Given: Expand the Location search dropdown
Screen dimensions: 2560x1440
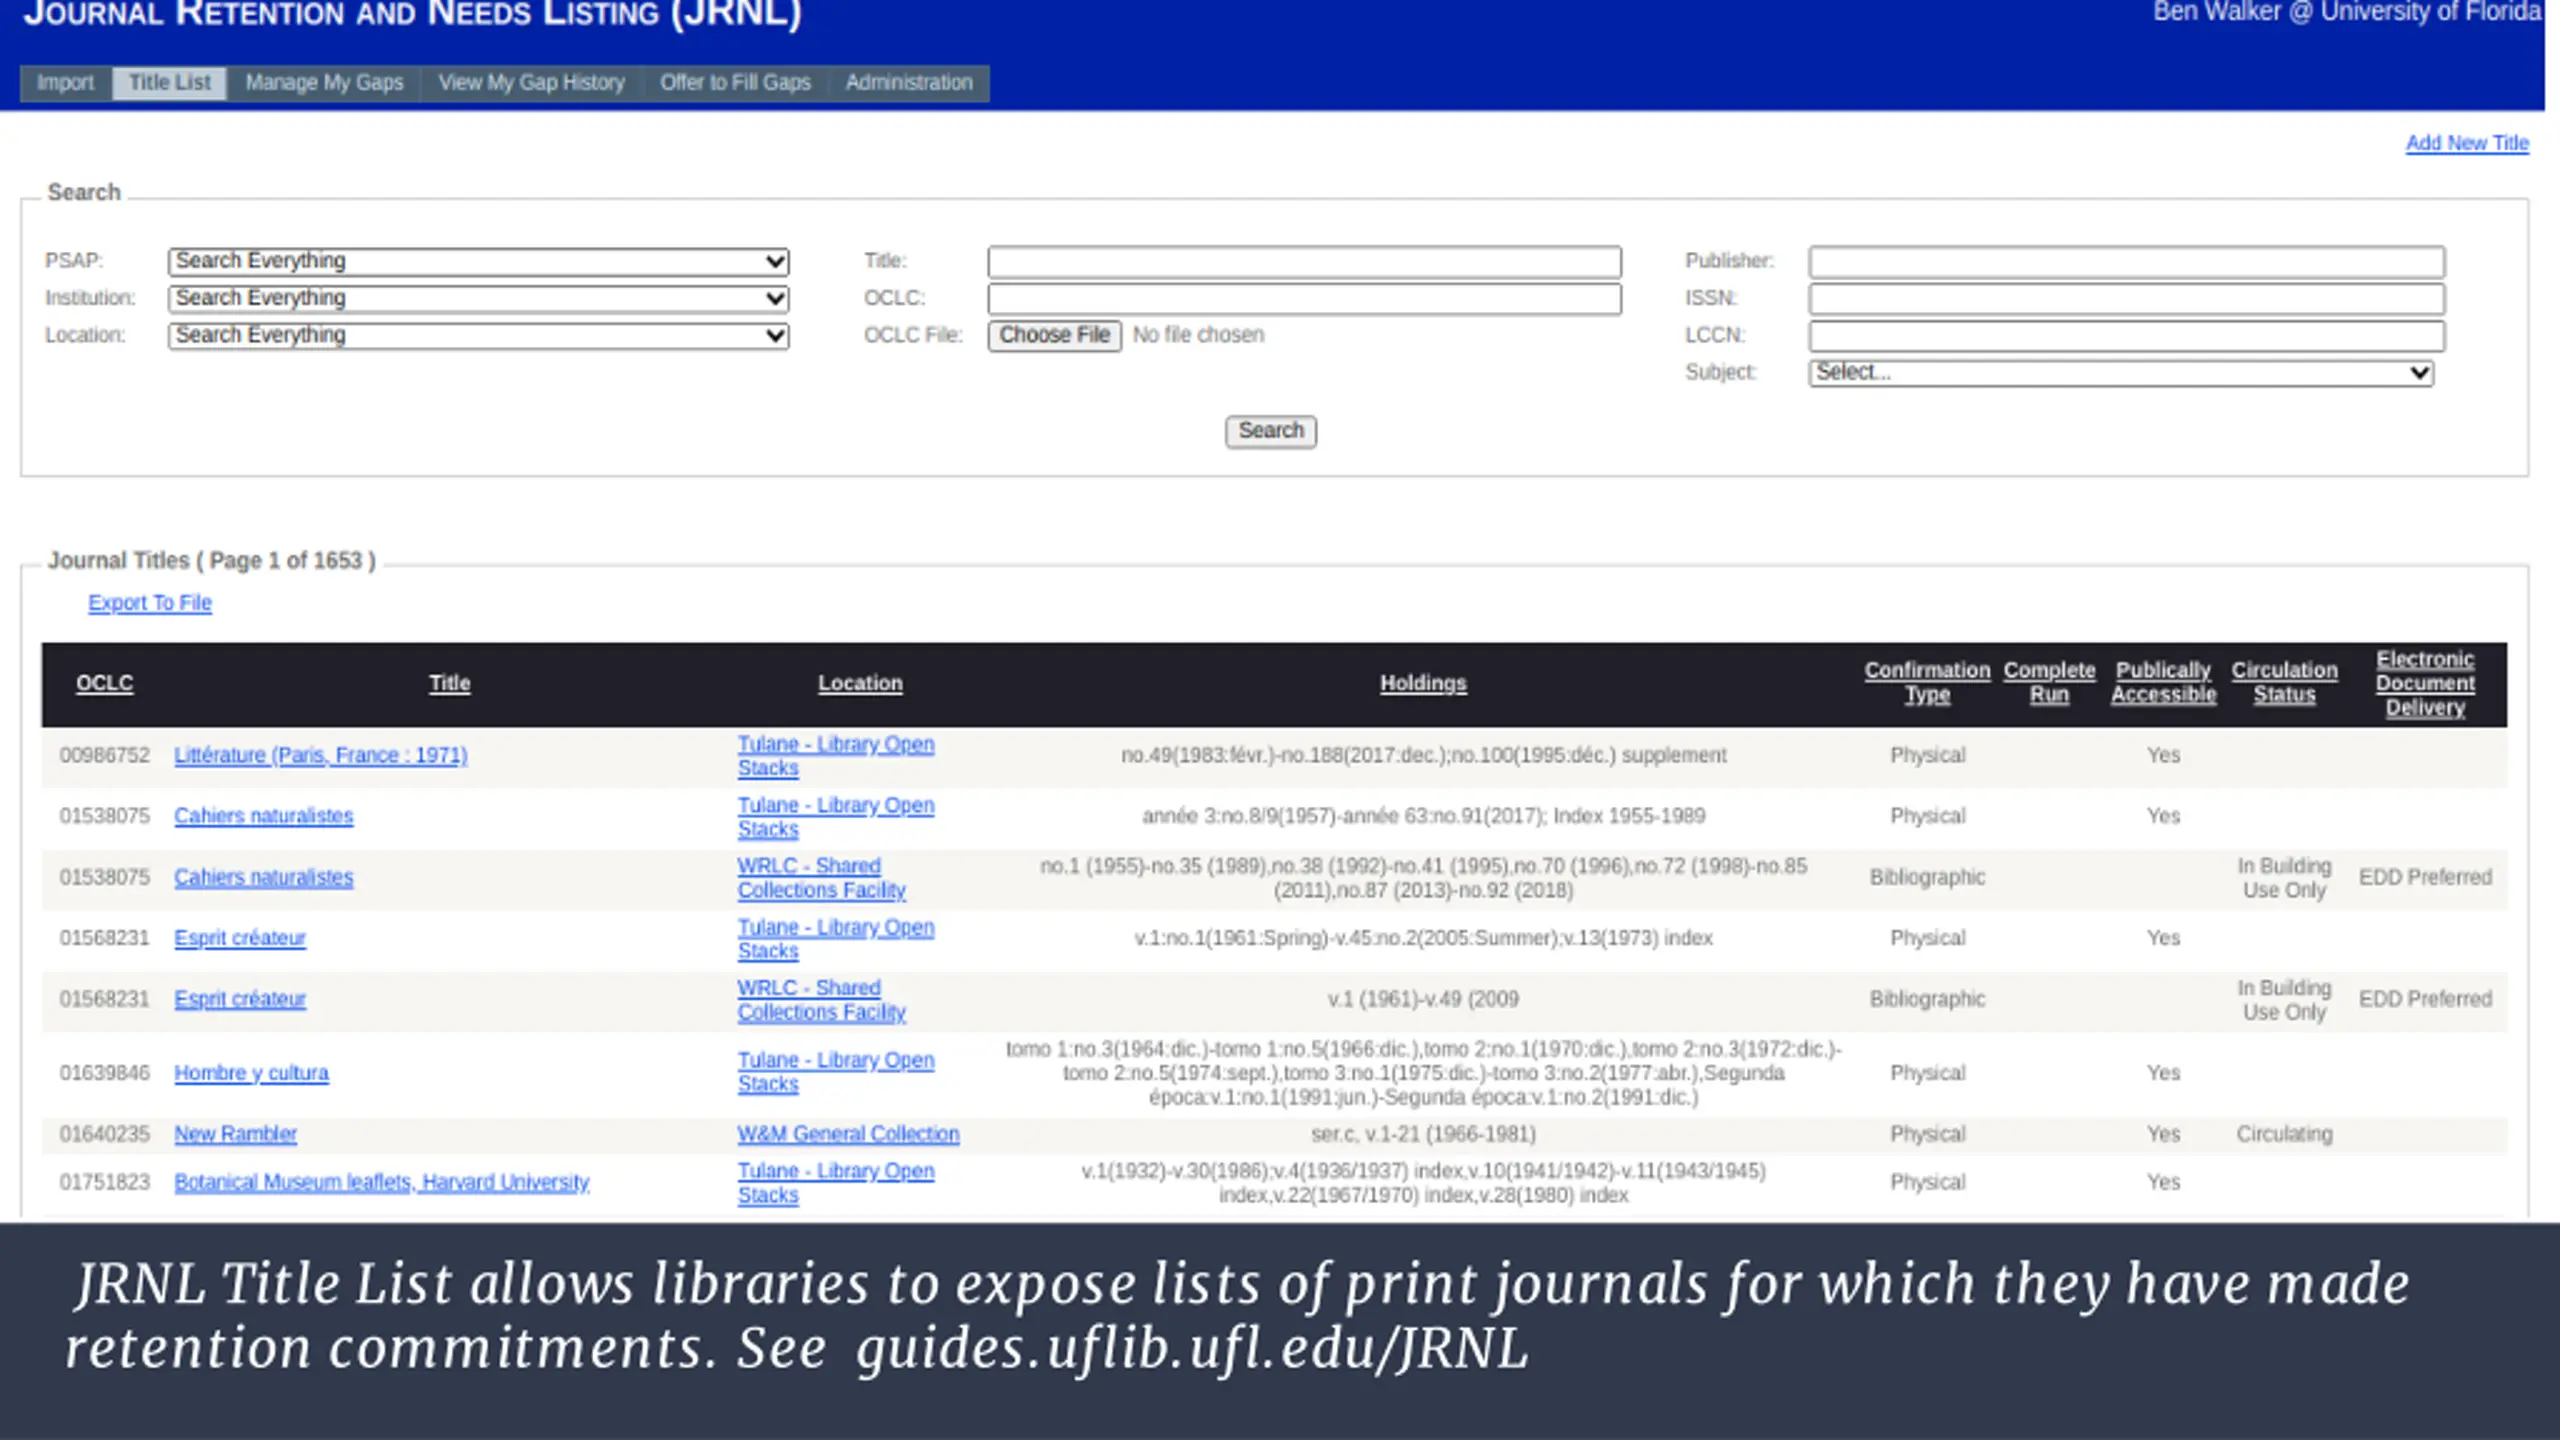Looking at the screenshot, I should tap(478, 335).
